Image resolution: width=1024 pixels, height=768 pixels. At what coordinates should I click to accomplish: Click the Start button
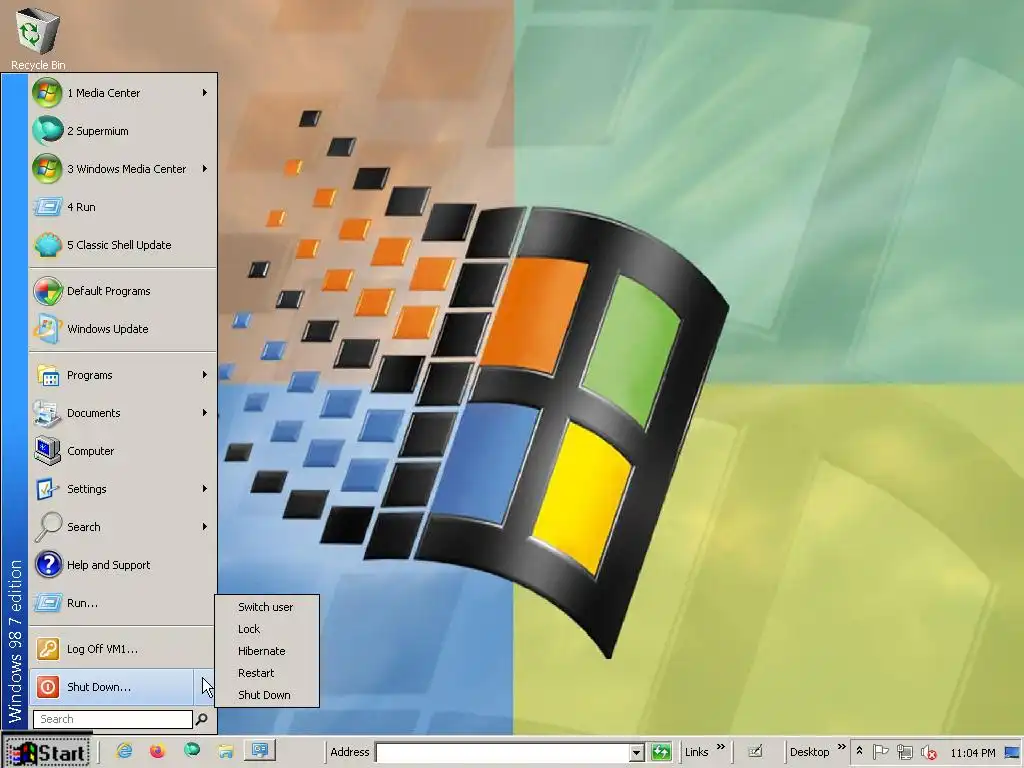46,752
